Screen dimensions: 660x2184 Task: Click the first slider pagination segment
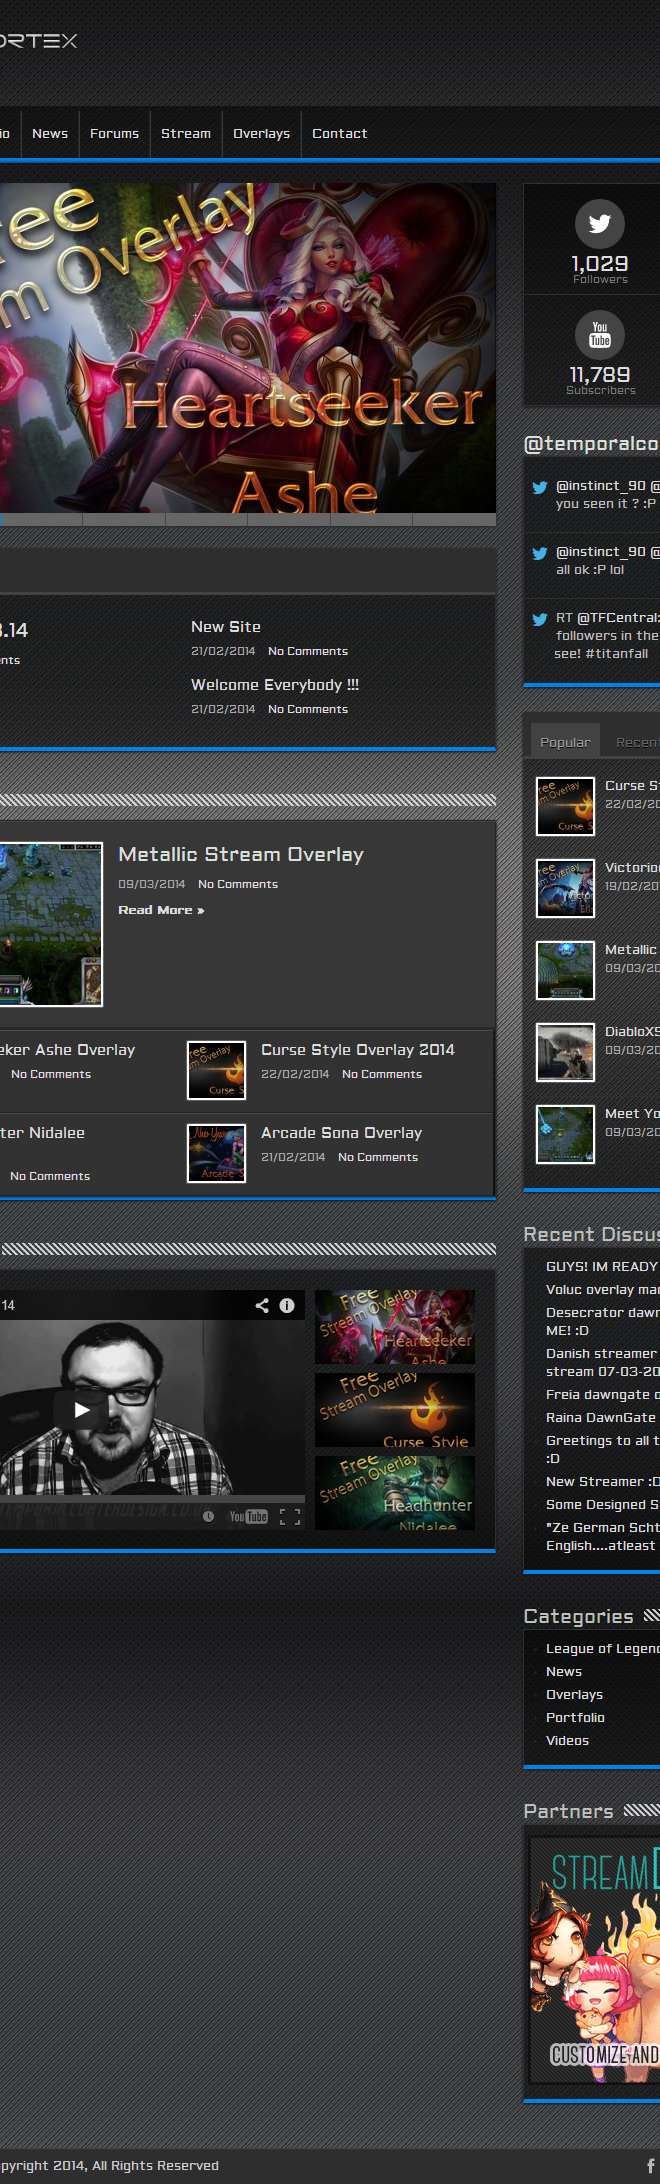41,519
